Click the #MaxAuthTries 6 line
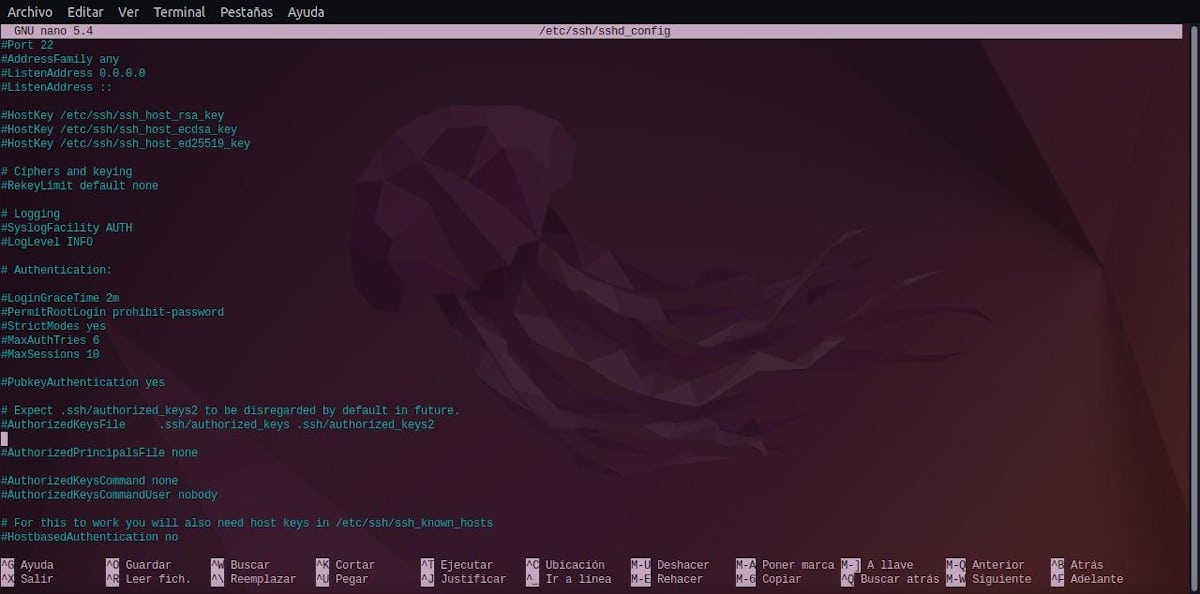Image resolution: width=1200 pixels, height=594 pixels. coord(50,340)
